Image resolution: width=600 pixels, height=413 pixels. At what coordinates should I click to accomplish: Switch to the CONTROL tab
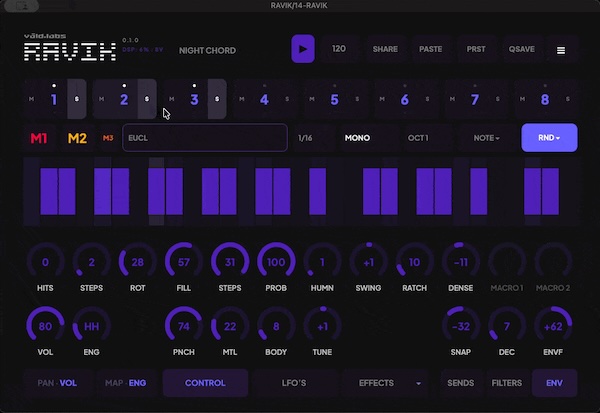(205, 383)
